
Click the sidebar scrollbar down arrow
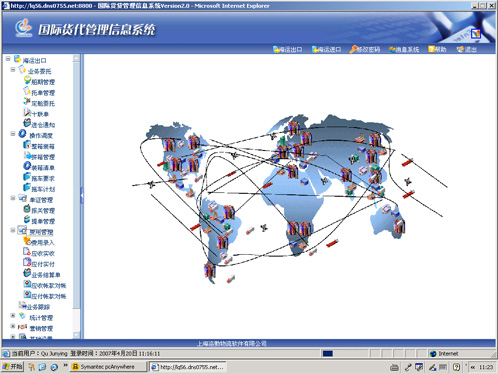tap(76, 335)
